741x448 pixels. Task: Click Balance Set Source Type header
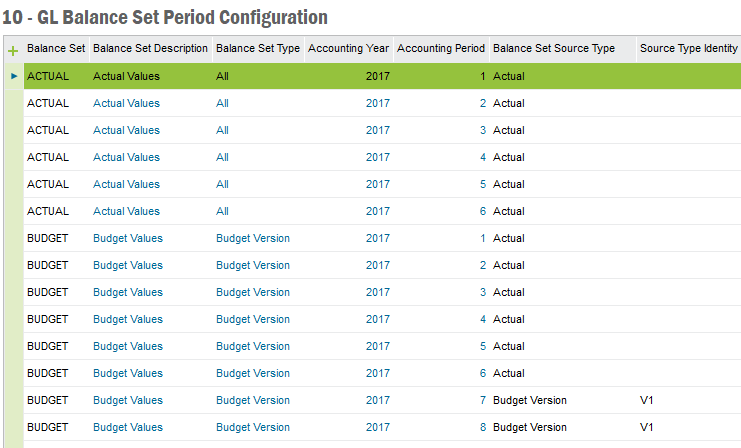(553, 48)
